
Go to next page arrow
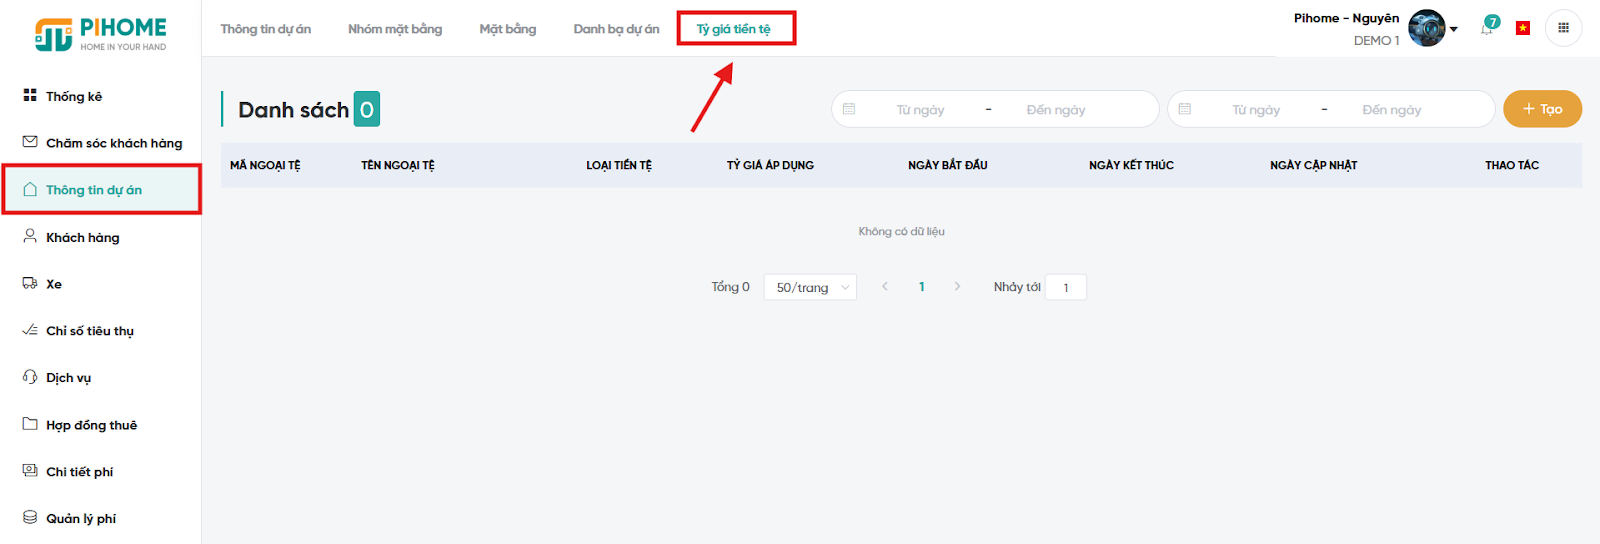click(957, 287)
